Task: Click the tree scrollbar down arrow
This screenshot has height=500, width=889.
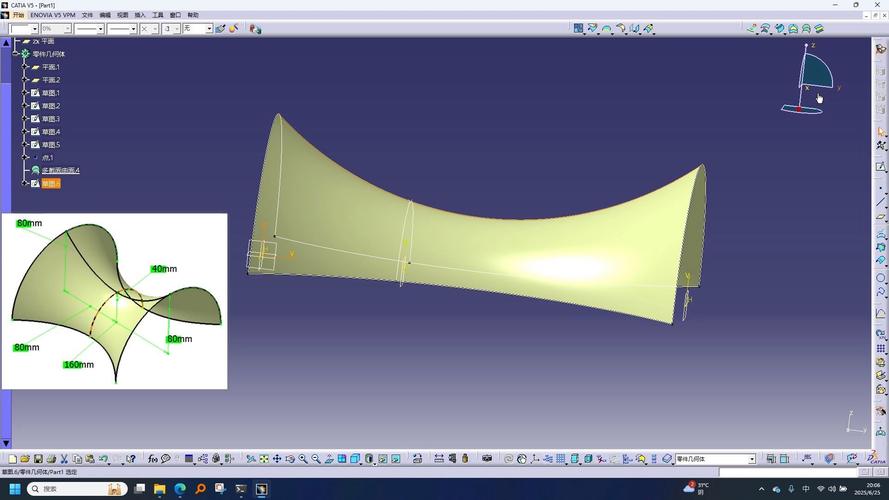Action: pyautogui.click(x=6, y=443)
